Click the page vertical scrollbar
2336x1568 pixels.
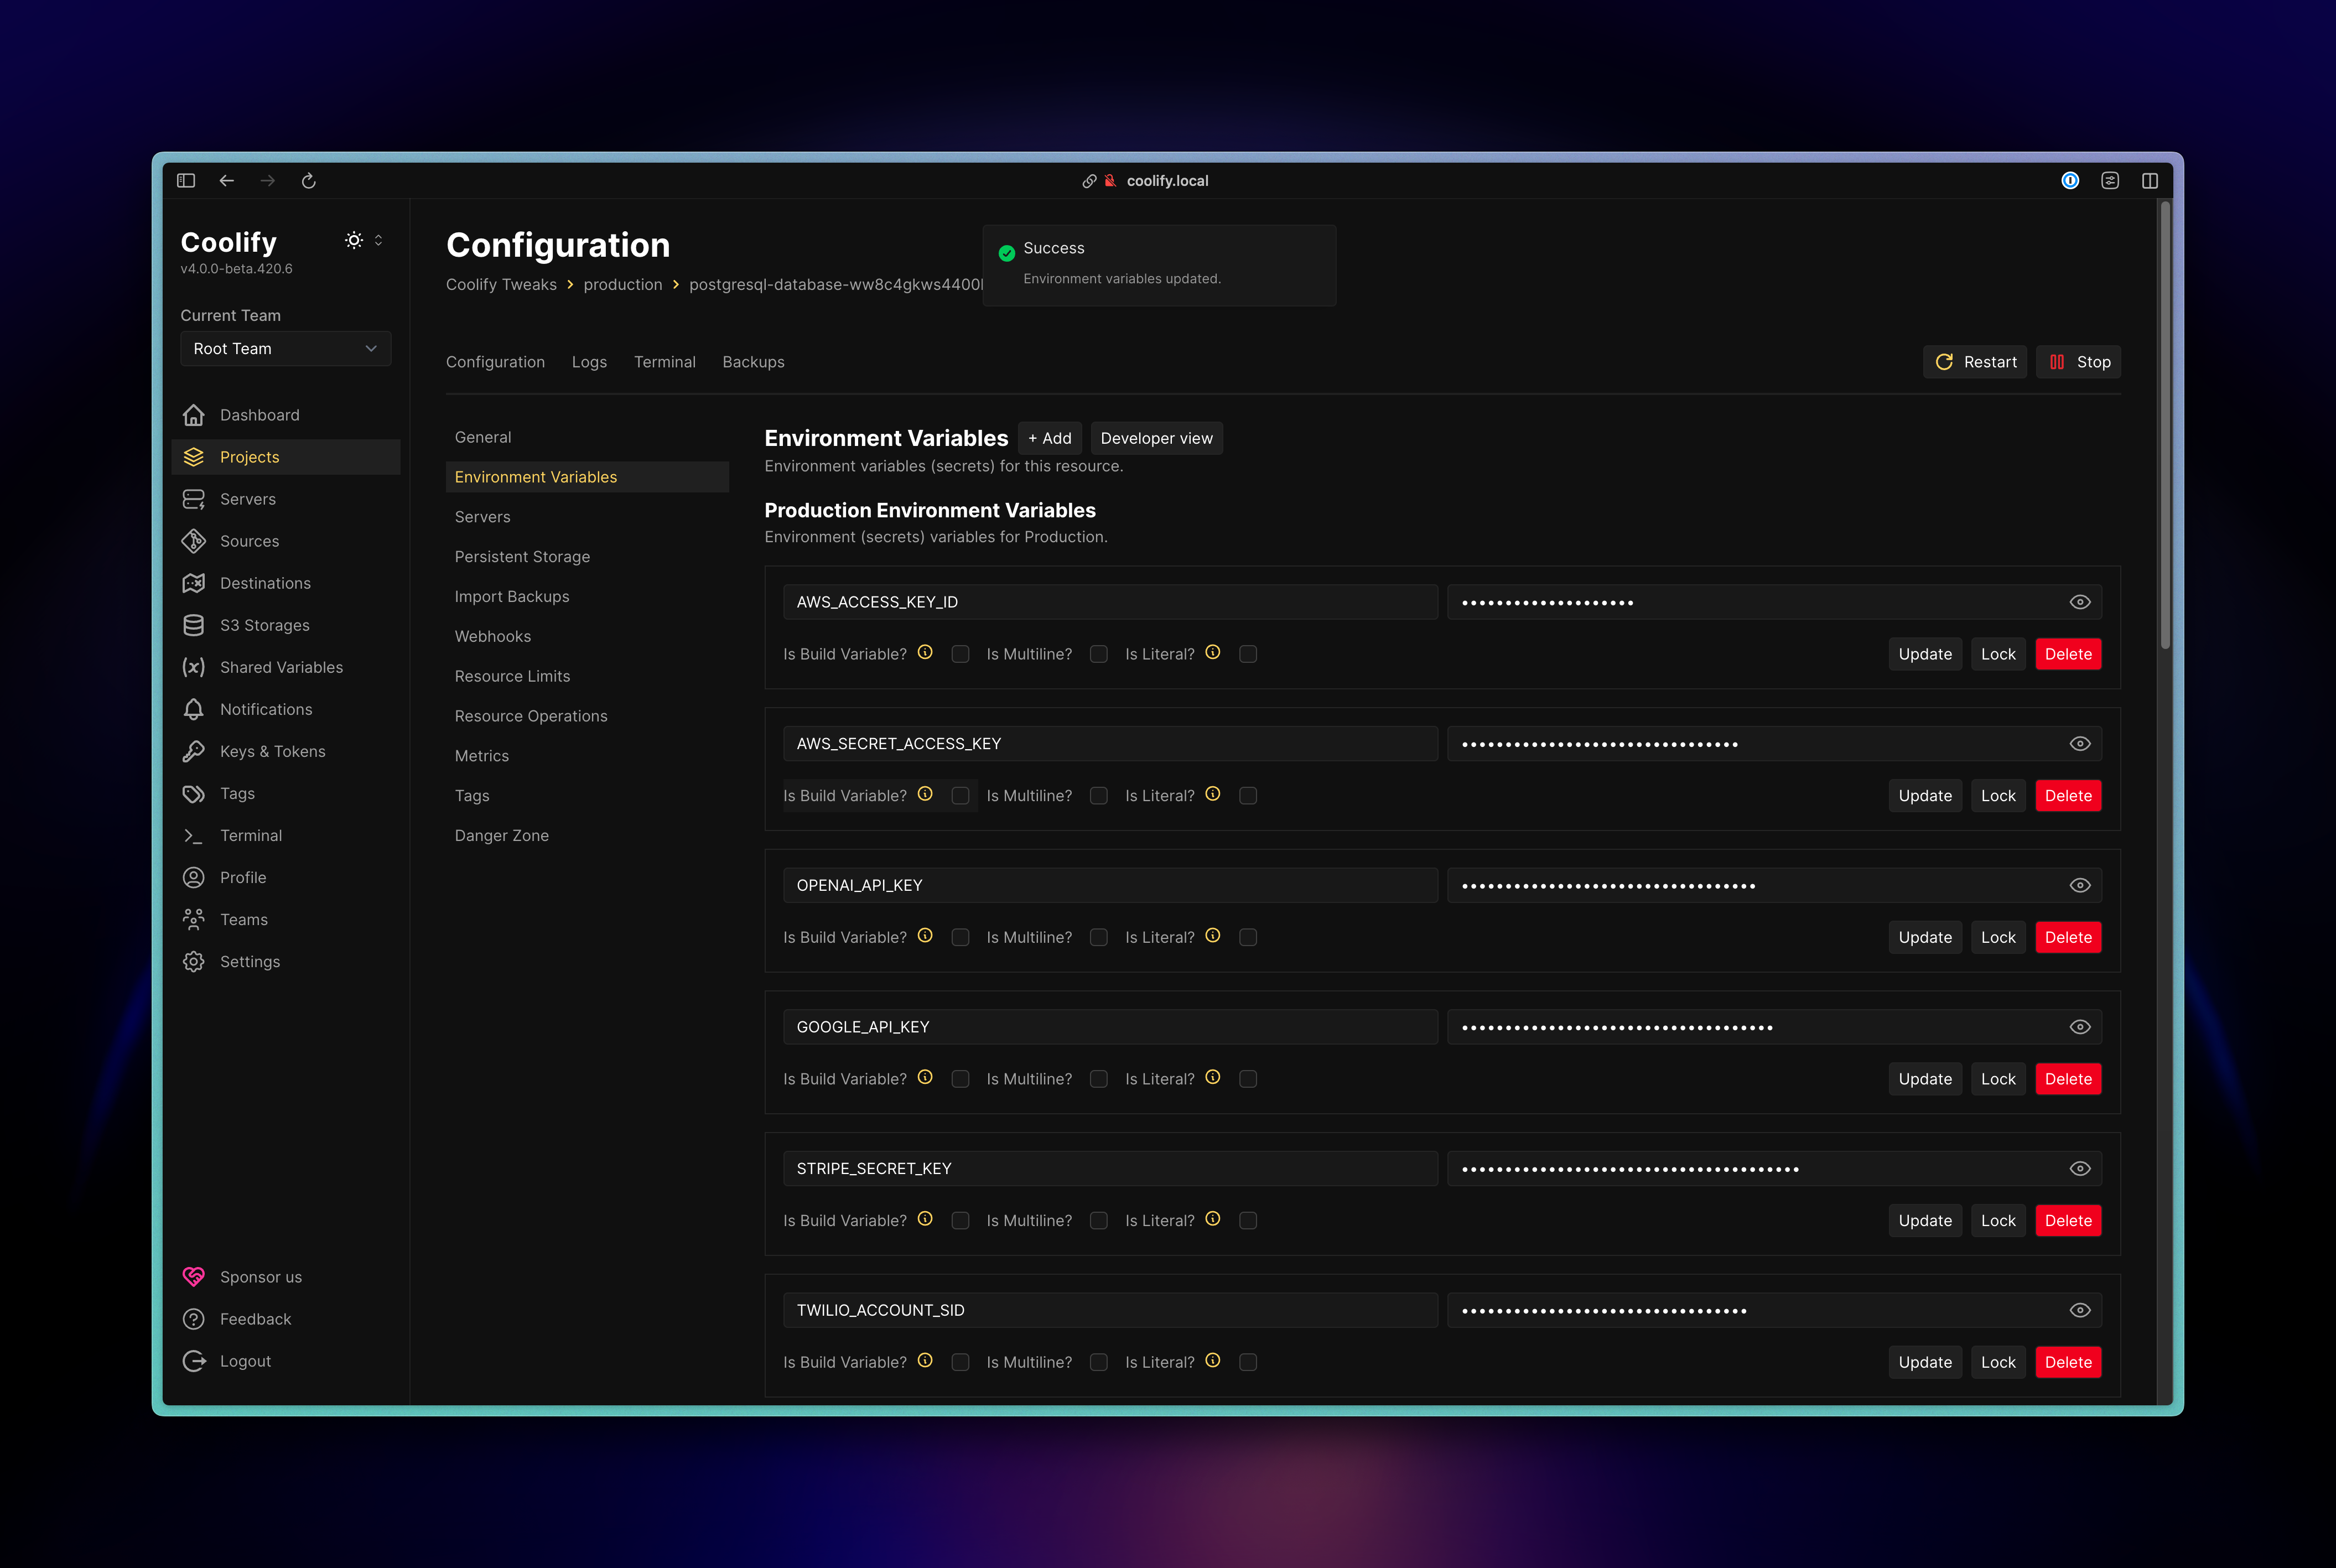[x=2165, y=425]
